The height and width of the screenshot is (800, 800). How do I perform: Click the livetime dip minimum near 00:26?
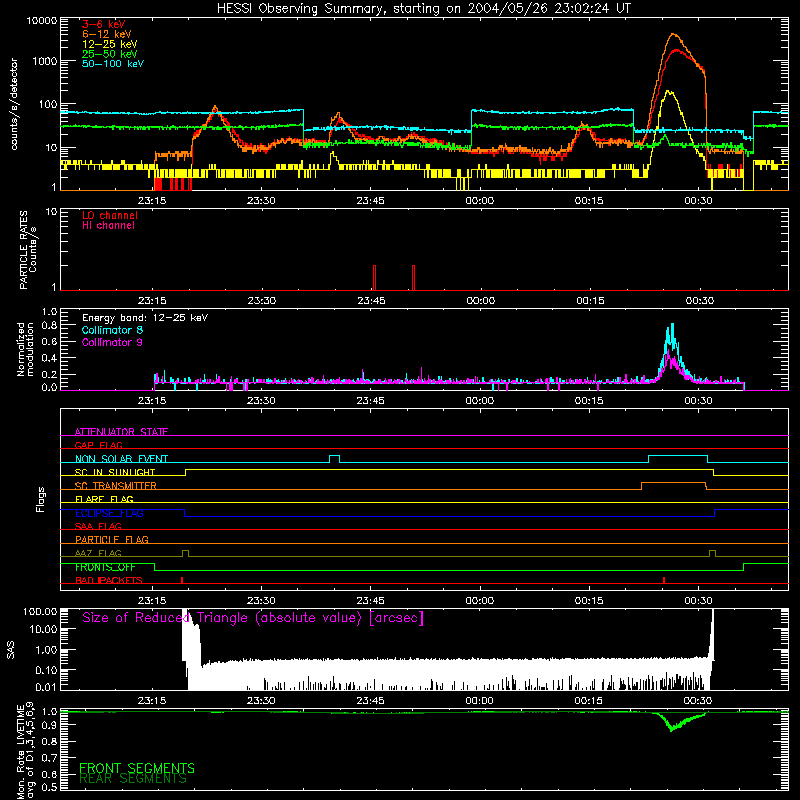671,730
